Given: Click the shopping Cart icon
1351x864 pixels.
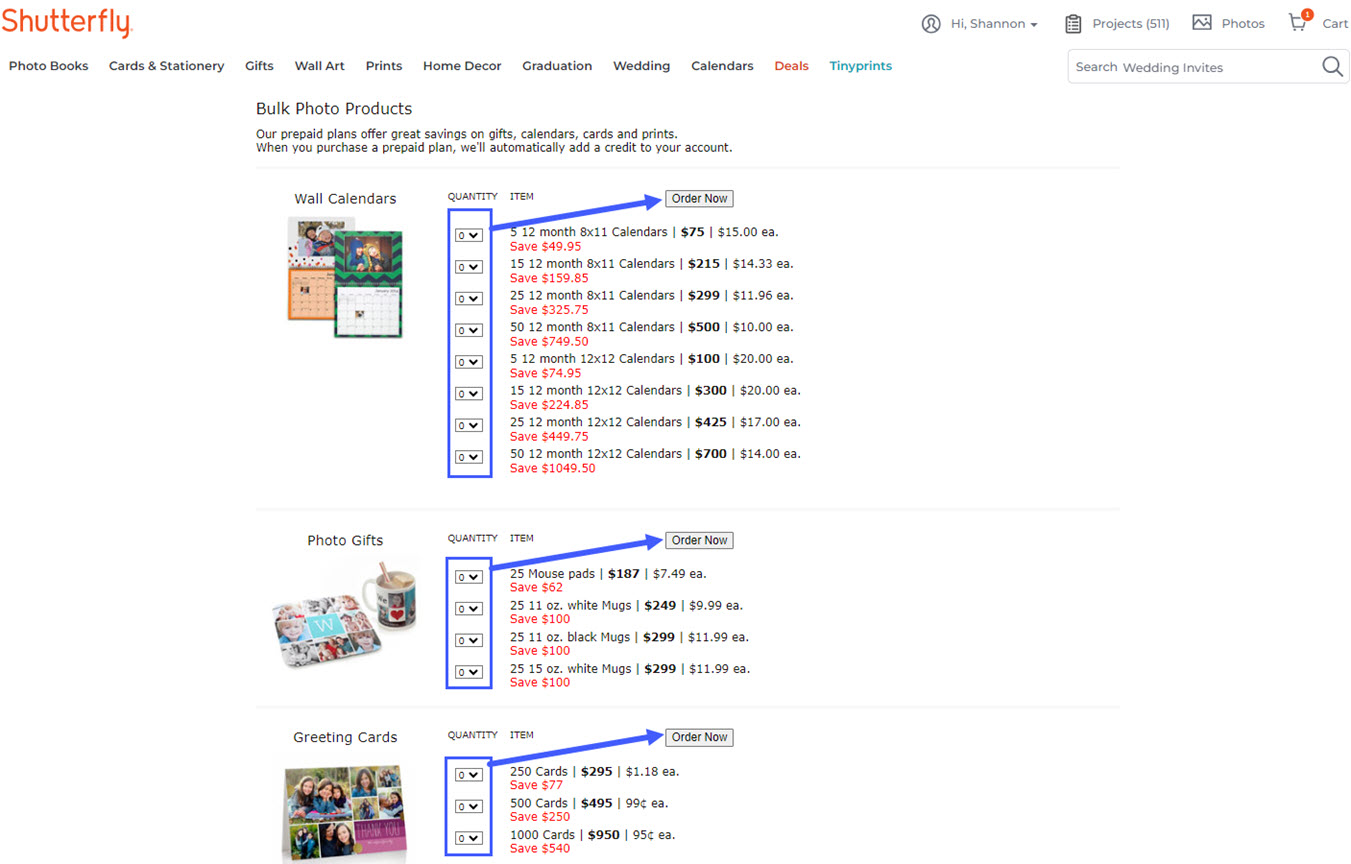Looking at the screenshot, I should 1297,23.
